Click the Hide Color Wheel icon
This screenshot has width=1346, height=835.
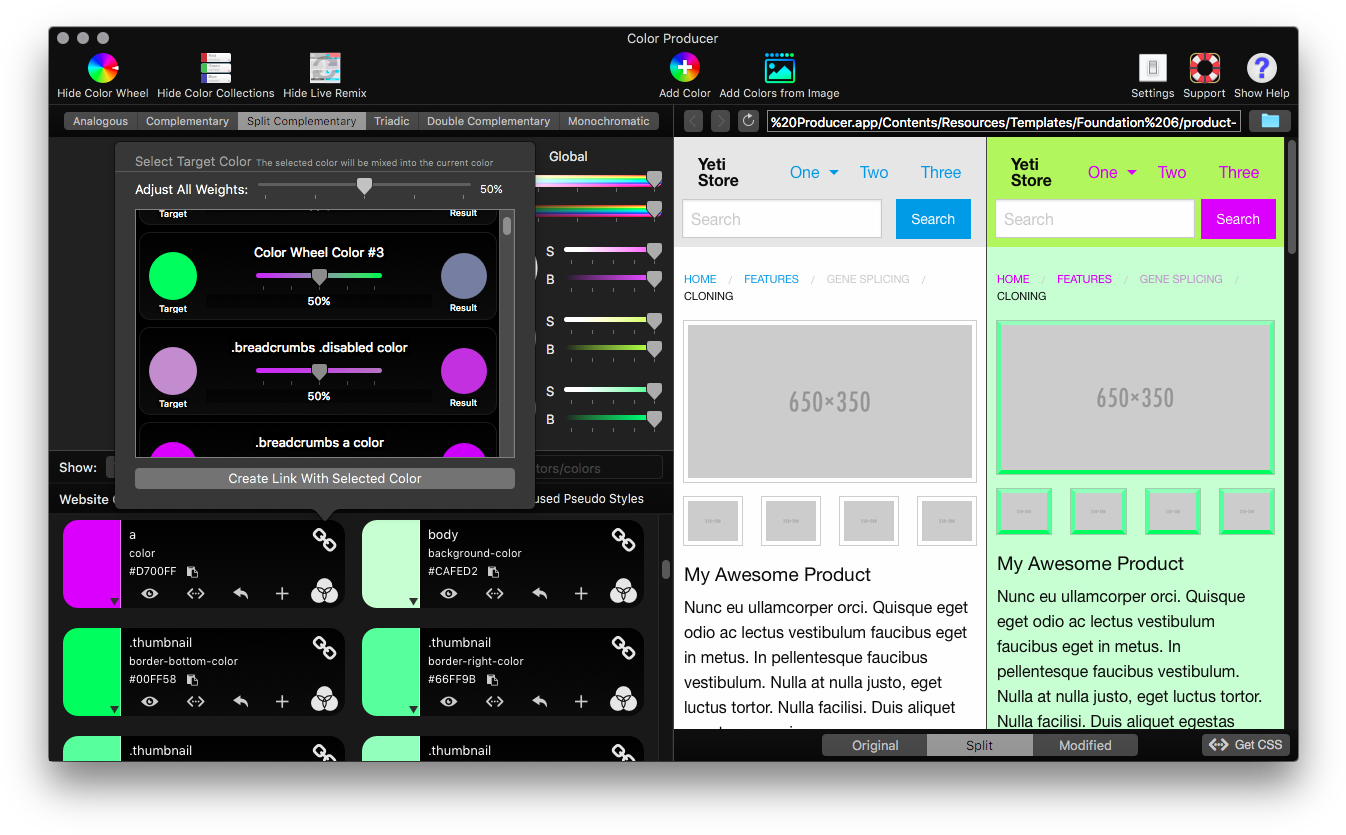pyautogui.click(x=103, y=69)
